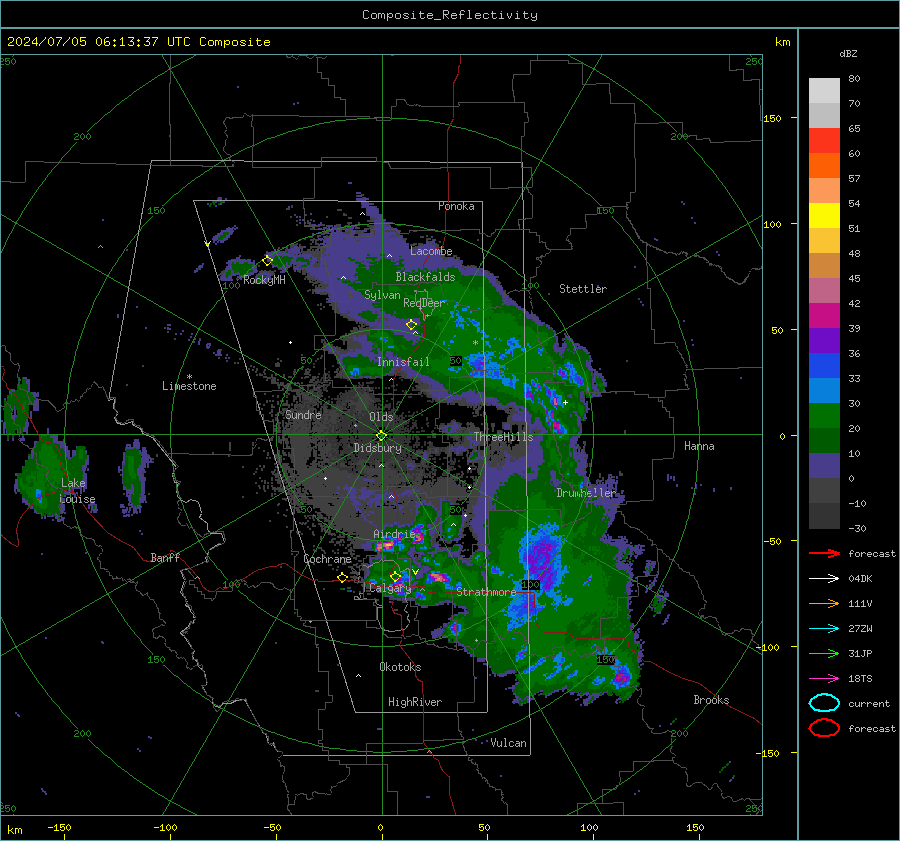The image size is (900, 841).
Task: Click the Didsbury town label
Action: coord(378,448)
